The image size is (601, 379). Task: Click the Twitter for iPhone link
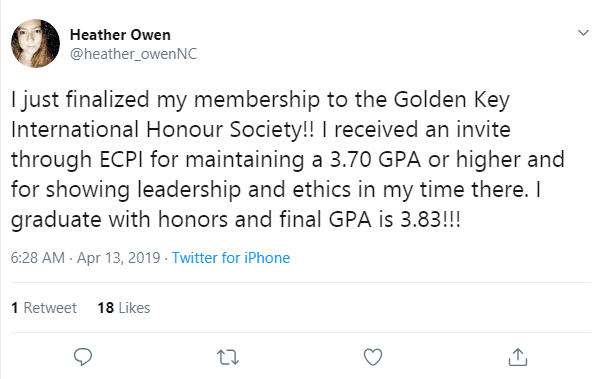point(231,258)
